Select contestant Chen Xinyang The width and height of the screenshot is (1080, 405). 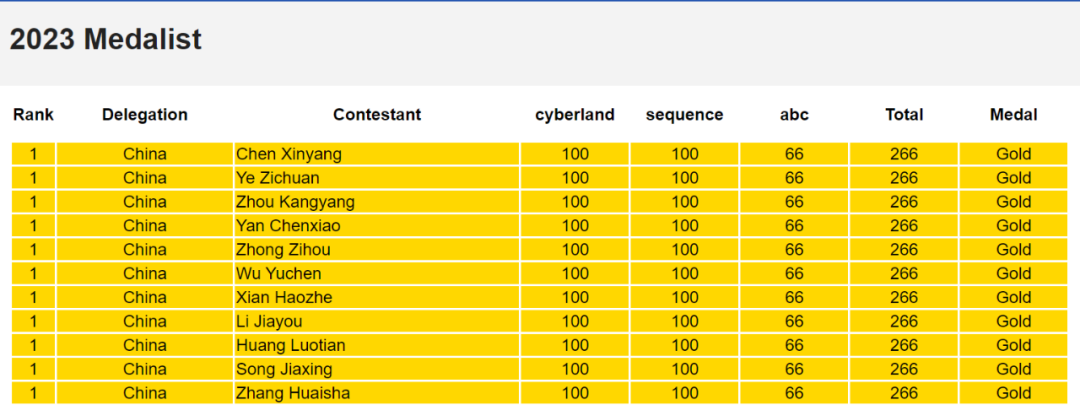[289, 154]
